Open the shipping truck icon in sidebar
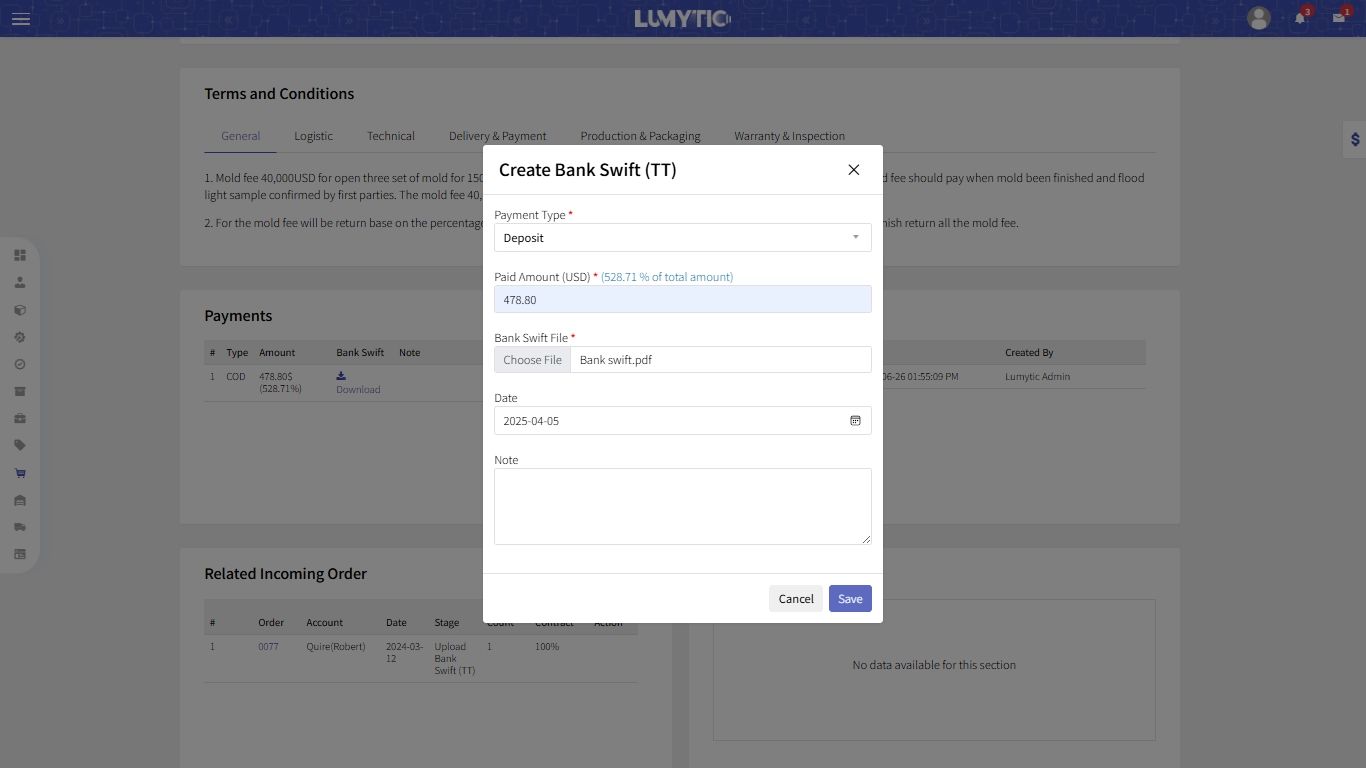 20,527
